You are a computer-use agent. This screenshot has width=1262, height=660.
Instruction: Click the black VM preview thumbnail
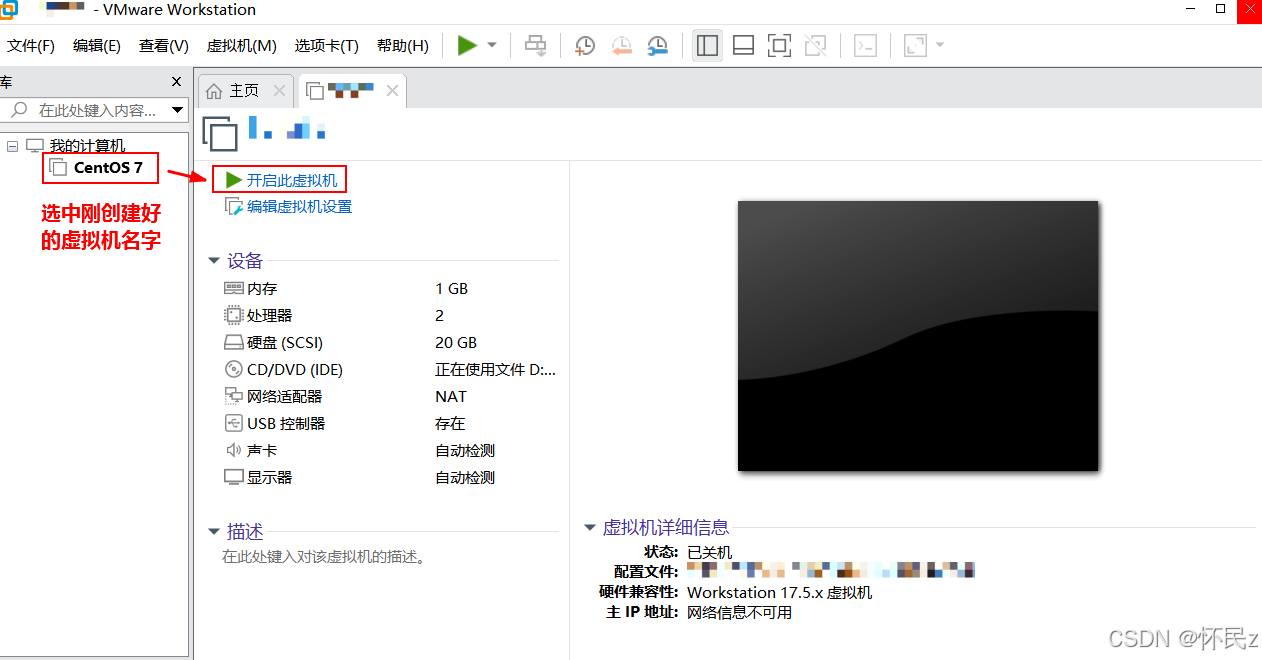coord(917,335)
